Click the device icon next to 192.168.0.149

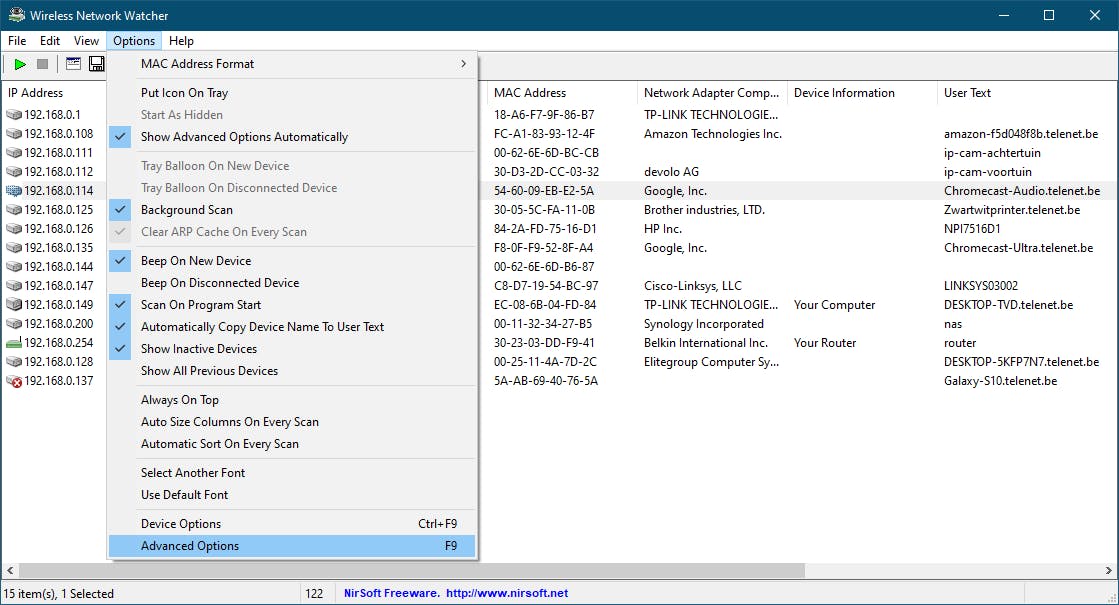(x=14, y=305)
